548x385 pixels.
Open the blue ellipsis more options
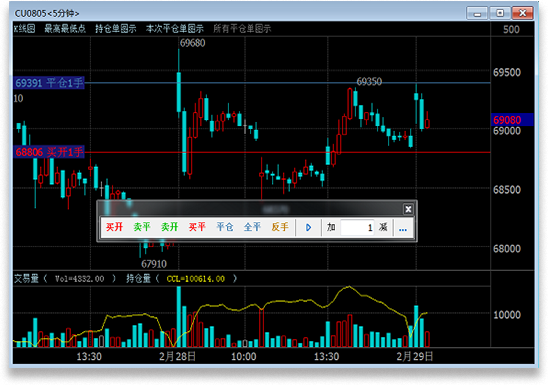403,229
